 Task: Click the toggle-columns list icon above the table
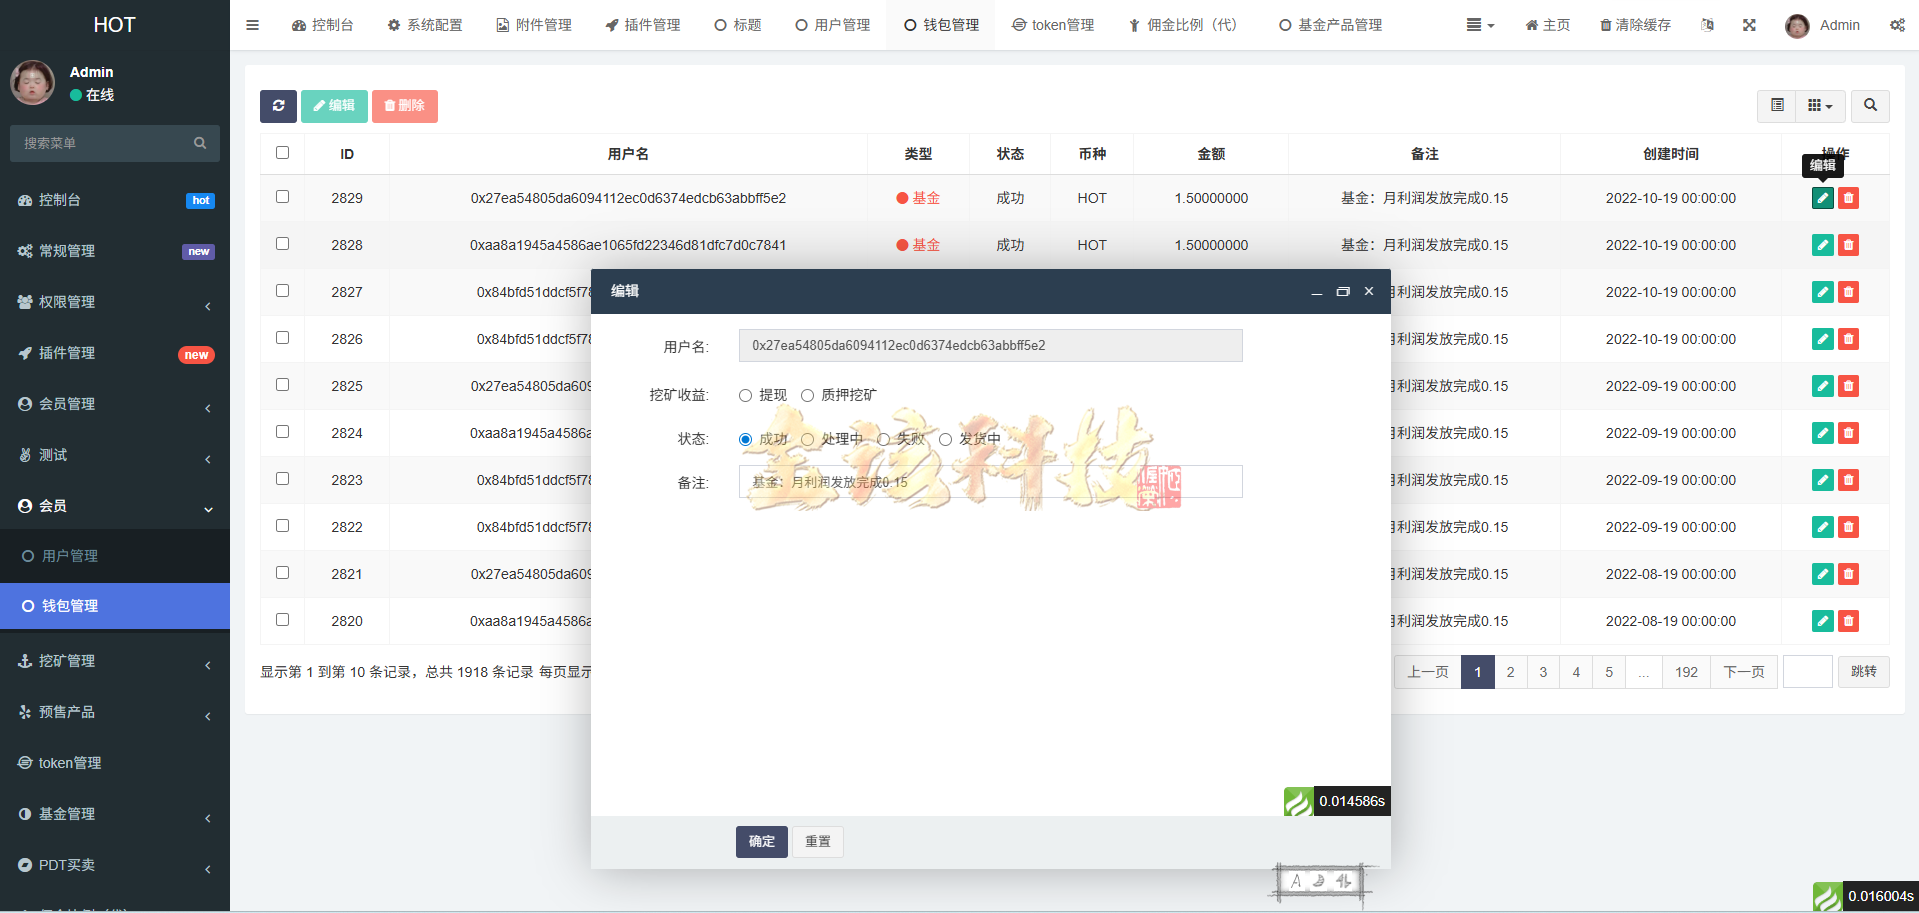coord(1777,106)
